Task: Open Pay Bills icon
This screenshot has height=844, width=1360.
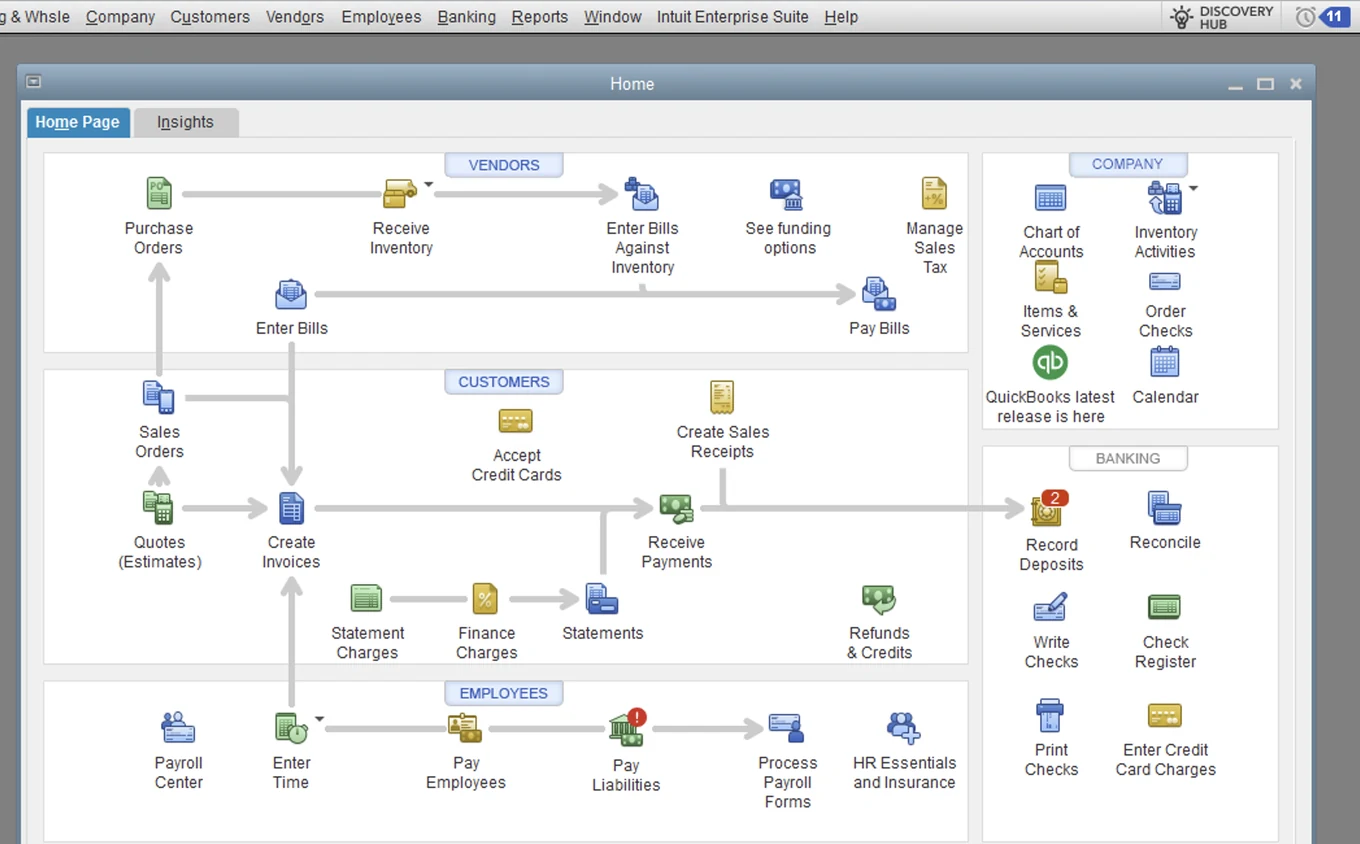Action: 879,294
